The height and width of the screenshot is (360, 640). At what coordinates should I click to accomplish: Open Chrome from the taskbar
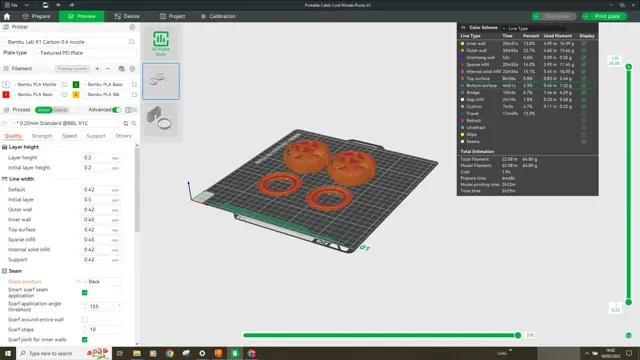pos(169,353)
